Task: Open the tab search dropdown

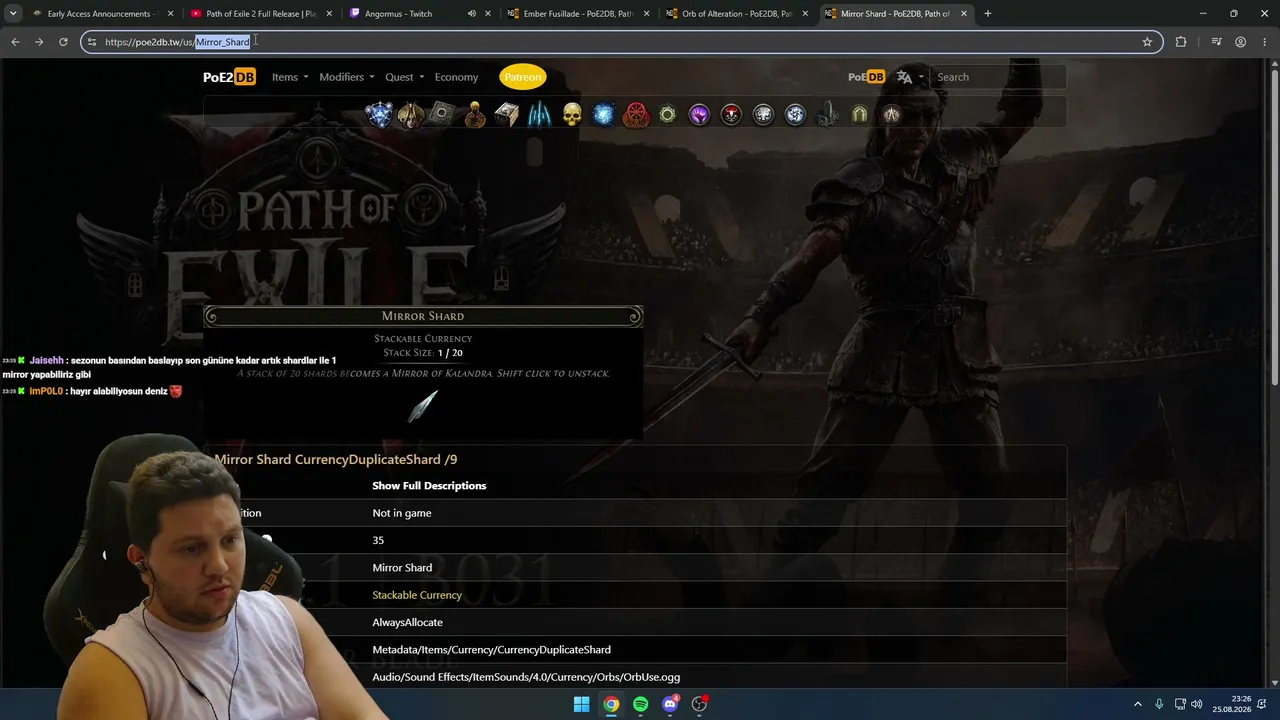Action: [x=13, y=14]
